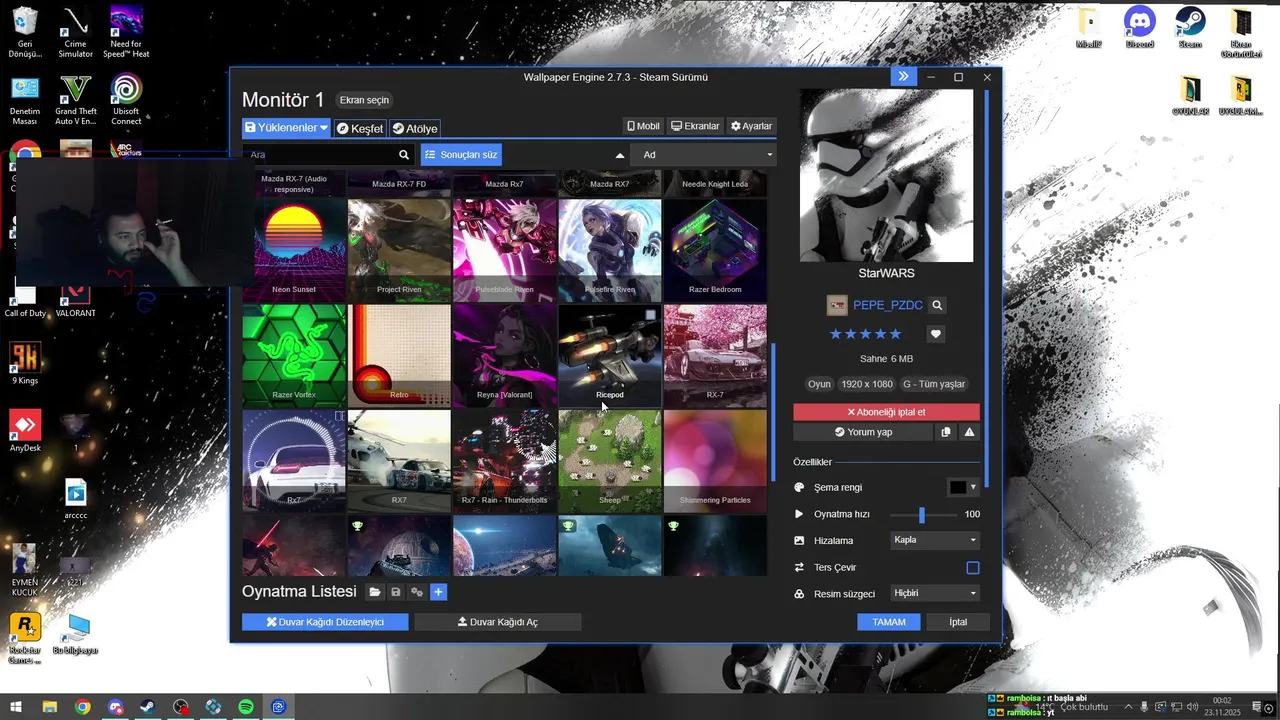Open Need for Speed Heat desktop icon
The width and height of the screenshot is (1280, 720).
[126, 32]
